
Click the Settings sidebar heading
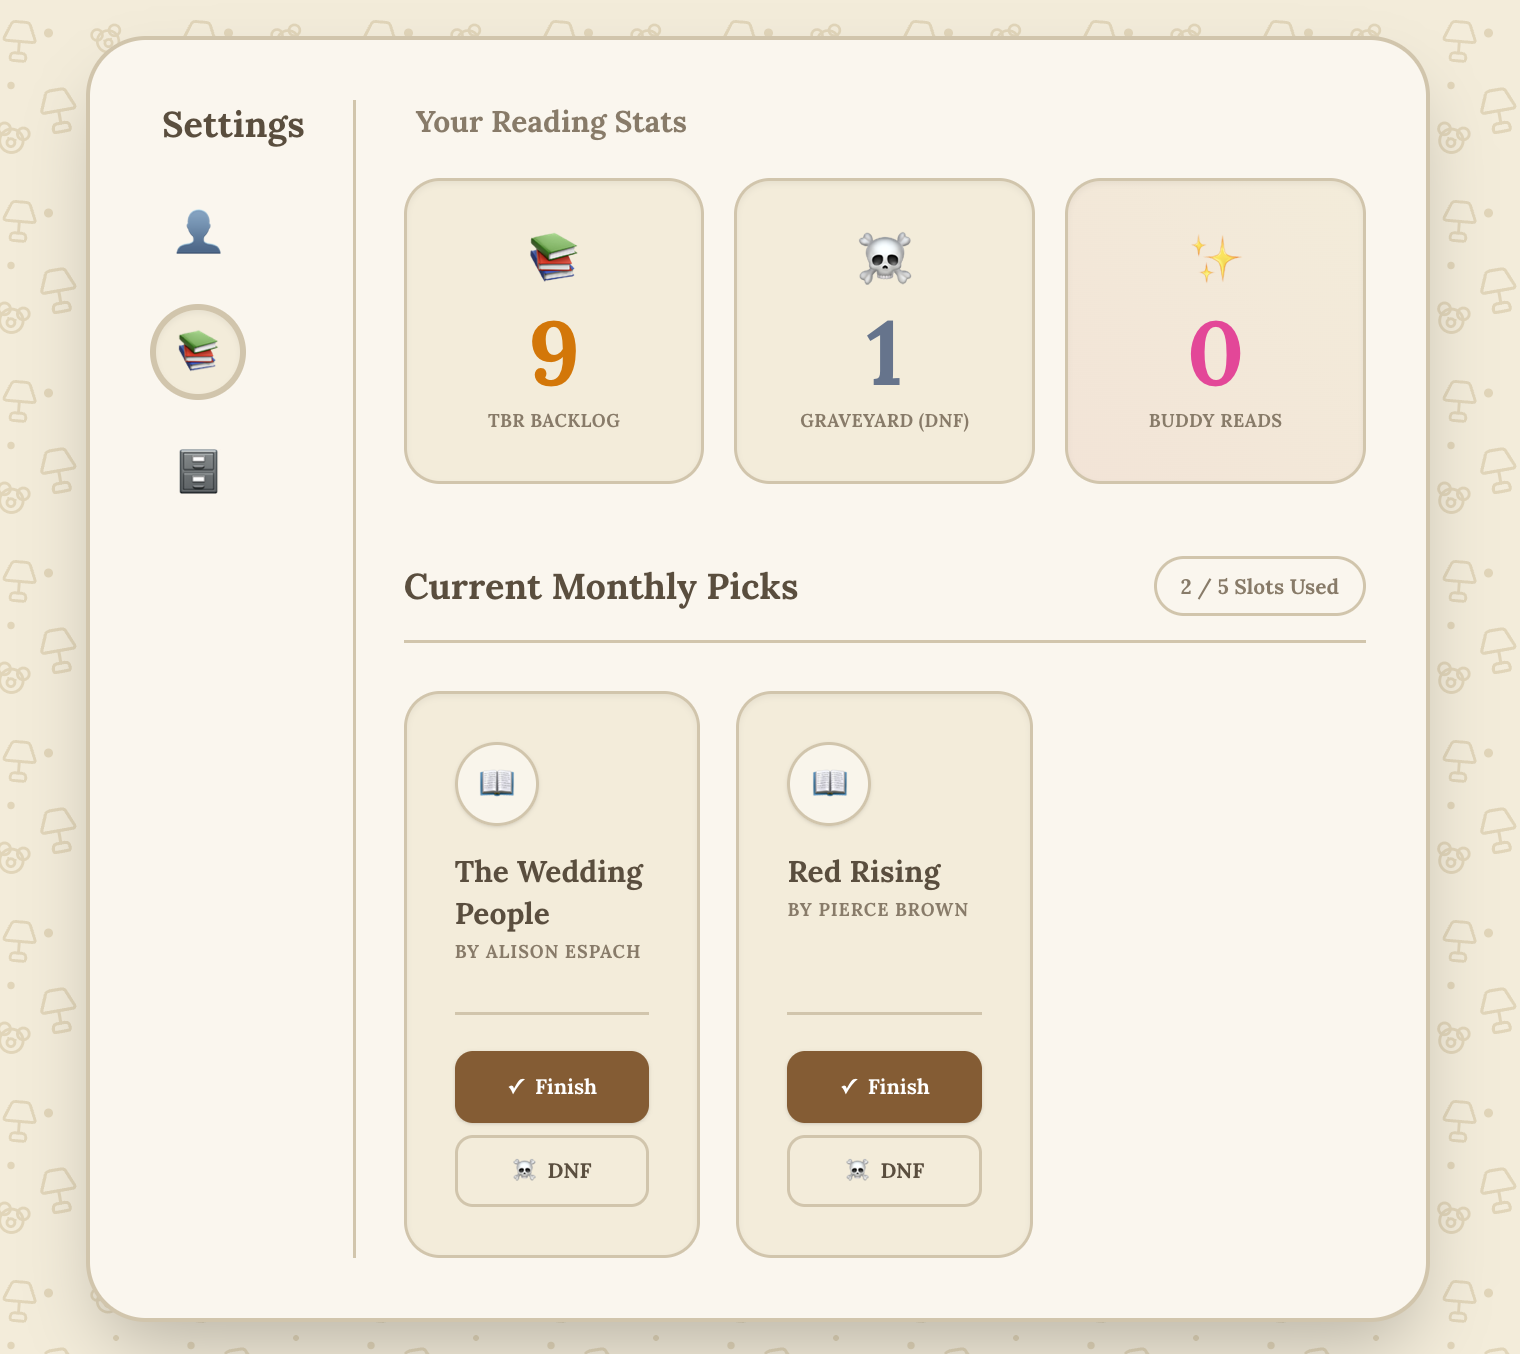click(x=233, y=125)
